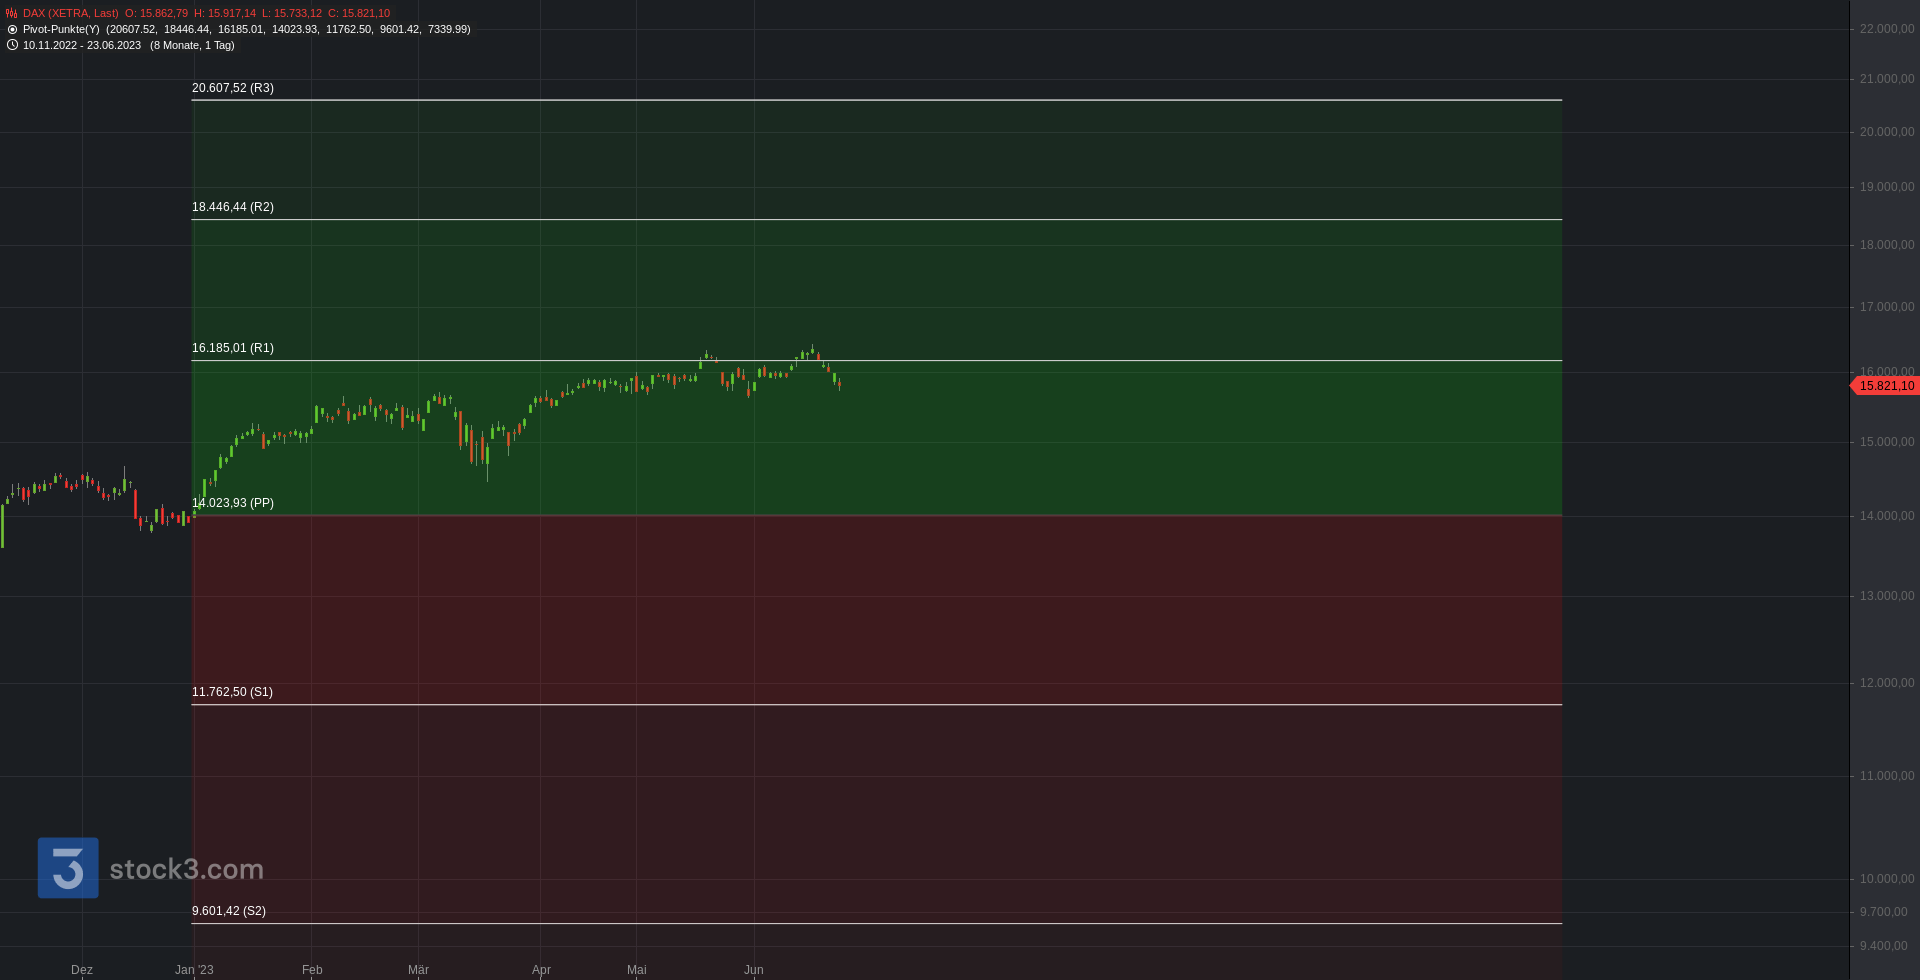Click '12.000,00' on the price axis
Image resolution: width=1920 pixels, height=980 pixels.
pos(1887,683)
